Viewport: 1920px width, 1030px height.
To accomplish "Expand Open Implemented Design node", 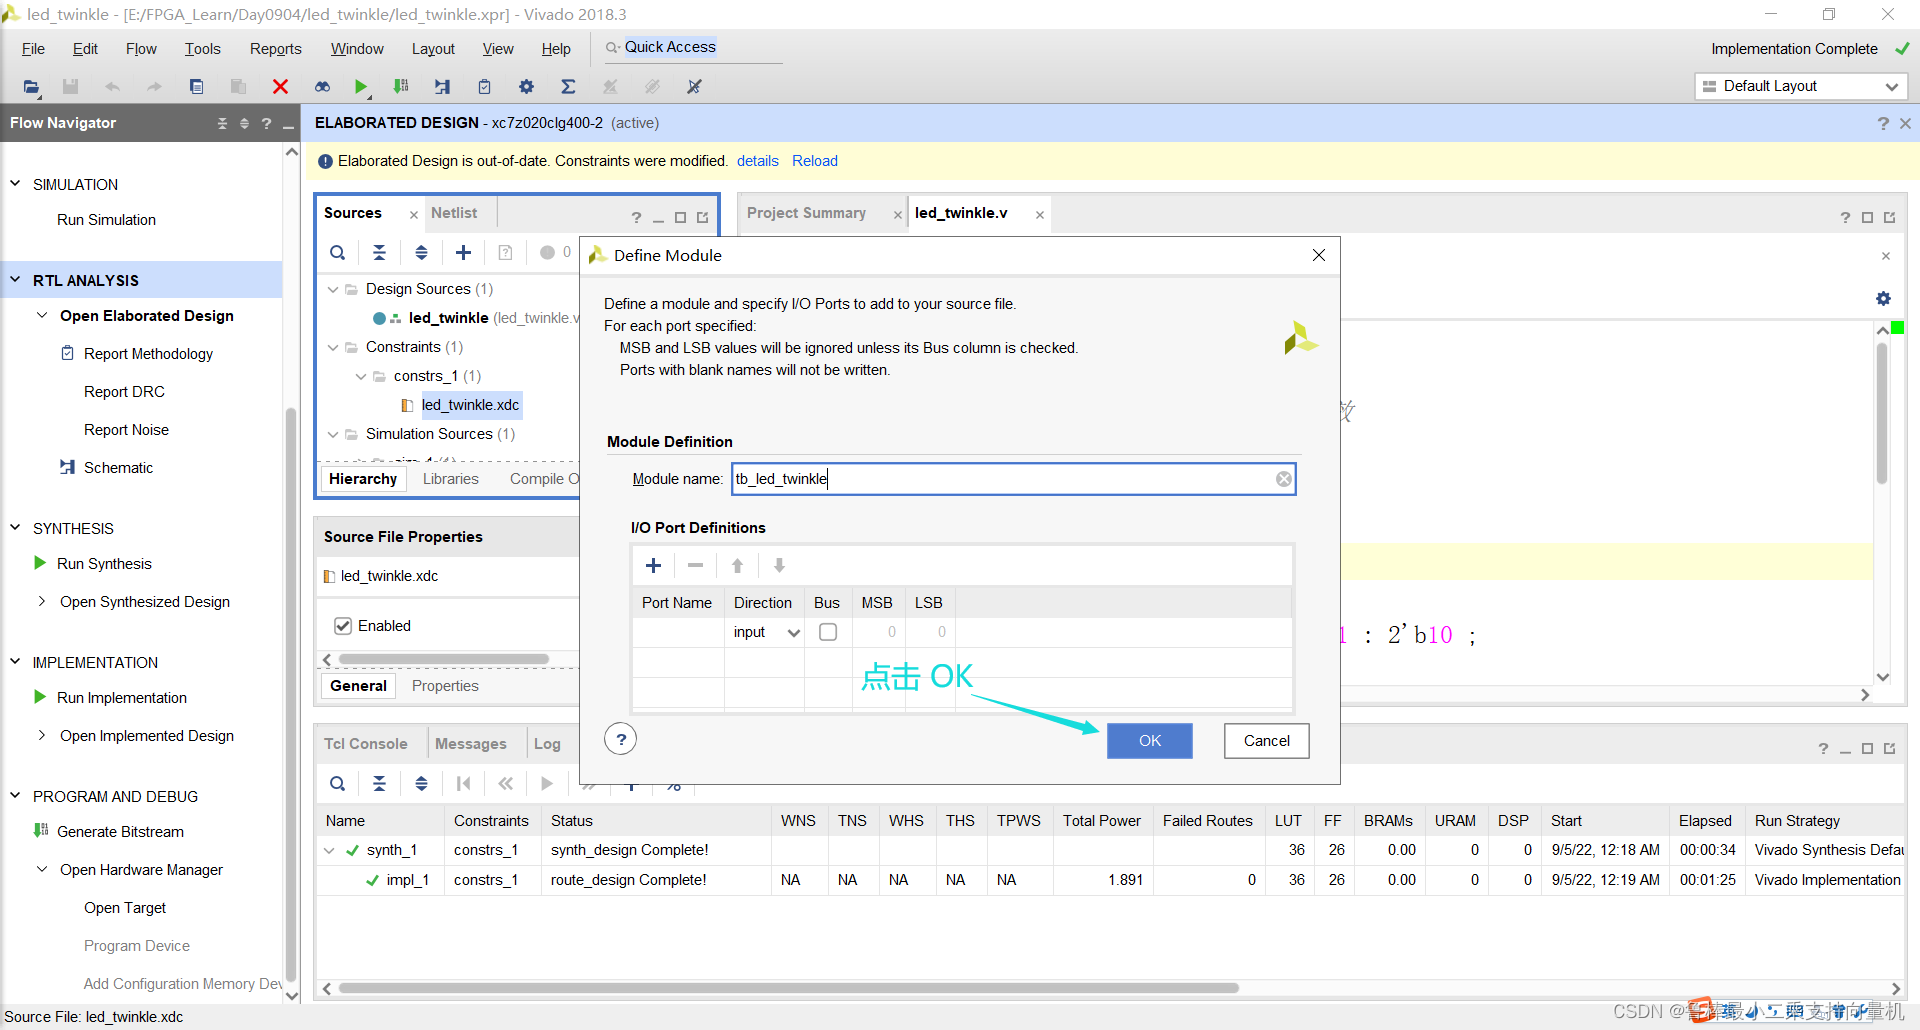I will point(42,735).
